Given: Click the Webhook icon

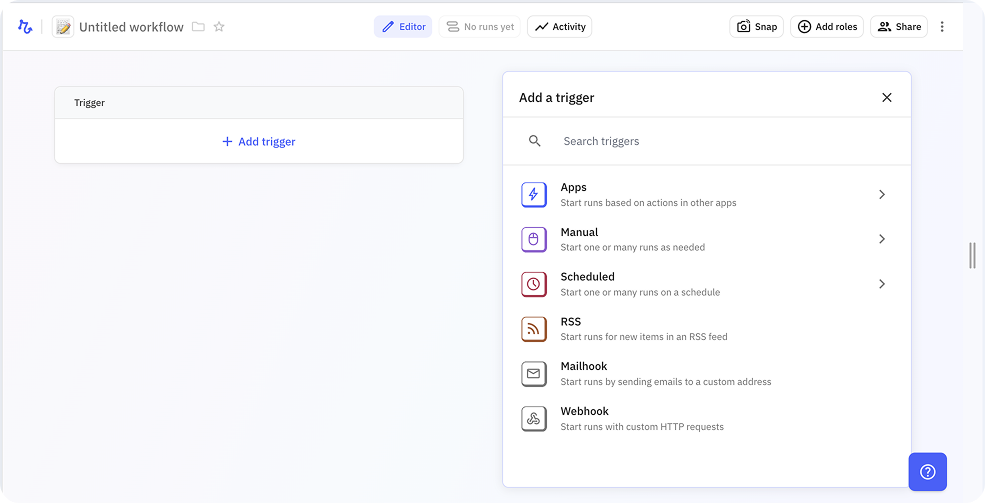Looking at the screenshot, I should (533, 419).
